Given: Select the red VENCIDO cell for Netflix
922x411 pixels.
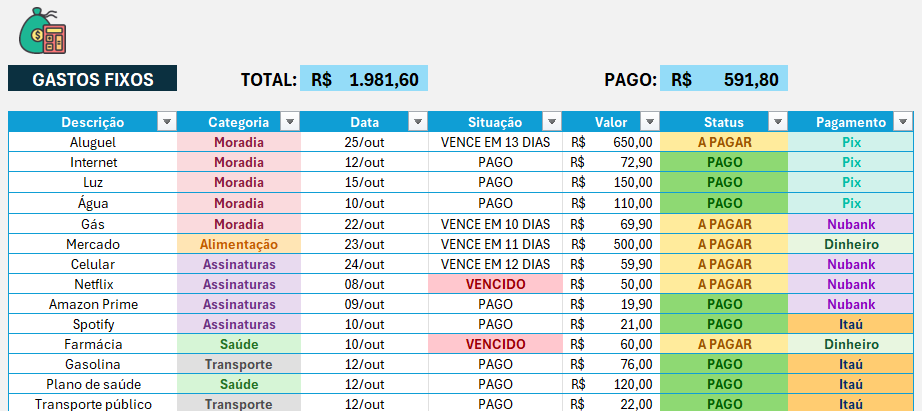Looking at the screenshot, I should [495, 284].
